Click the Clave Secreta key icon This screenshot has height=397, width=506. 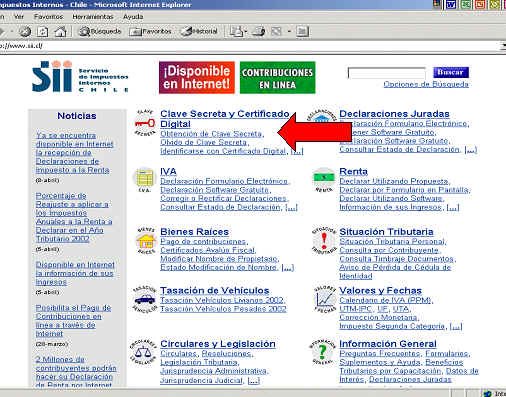click(145, 123)
